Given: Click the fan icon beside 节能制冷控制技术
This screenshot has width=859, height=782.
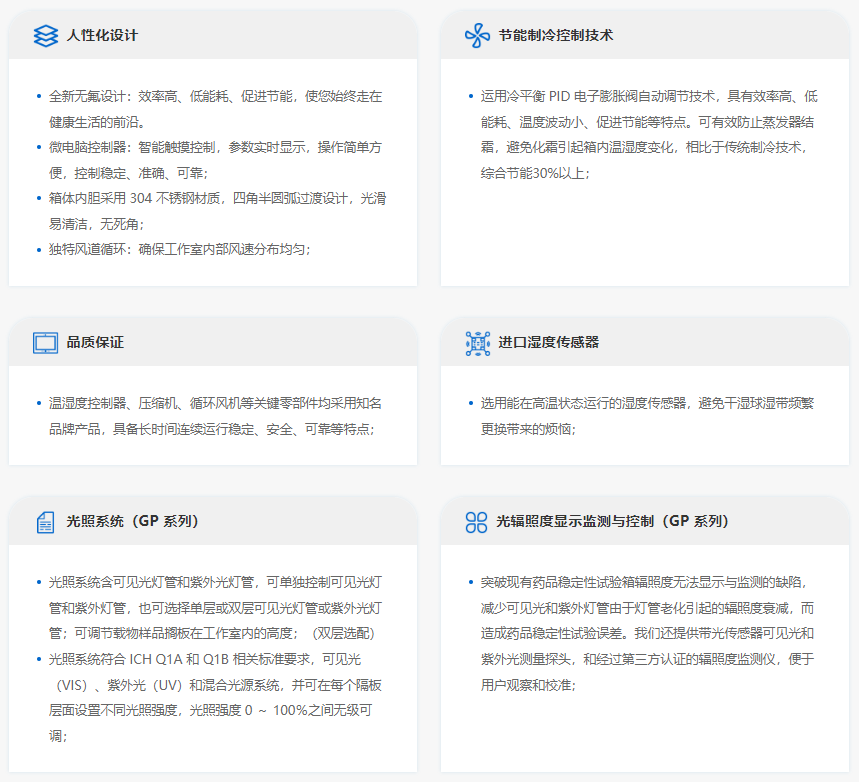Looking at the screenshot, I should coord(477,35).
